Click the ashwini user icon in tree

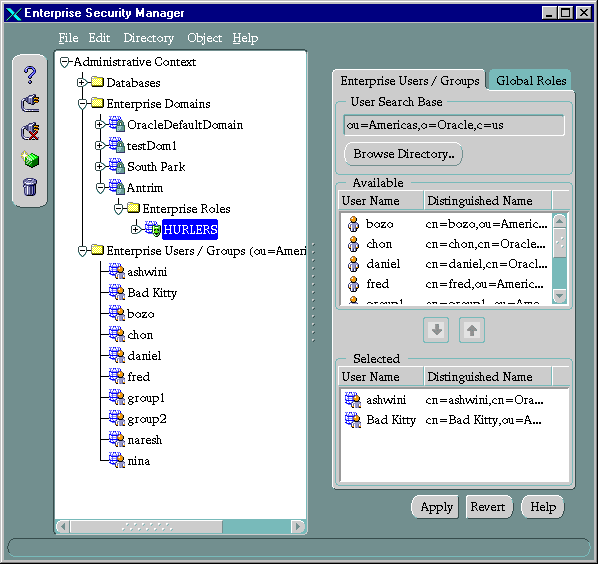click(x=117, y=271)
